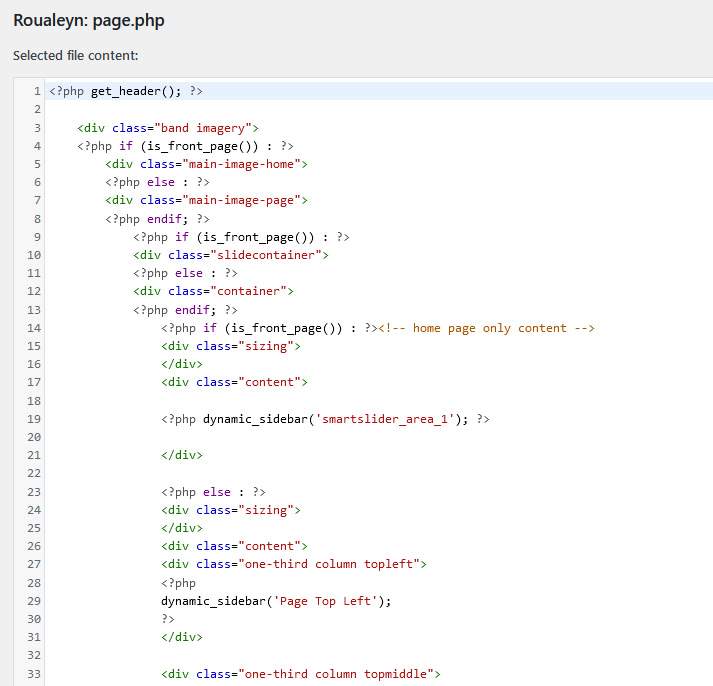Screen dimensions: 713x686
Task: Click the 'main-image-home' div line
Action: click(206, 164)
